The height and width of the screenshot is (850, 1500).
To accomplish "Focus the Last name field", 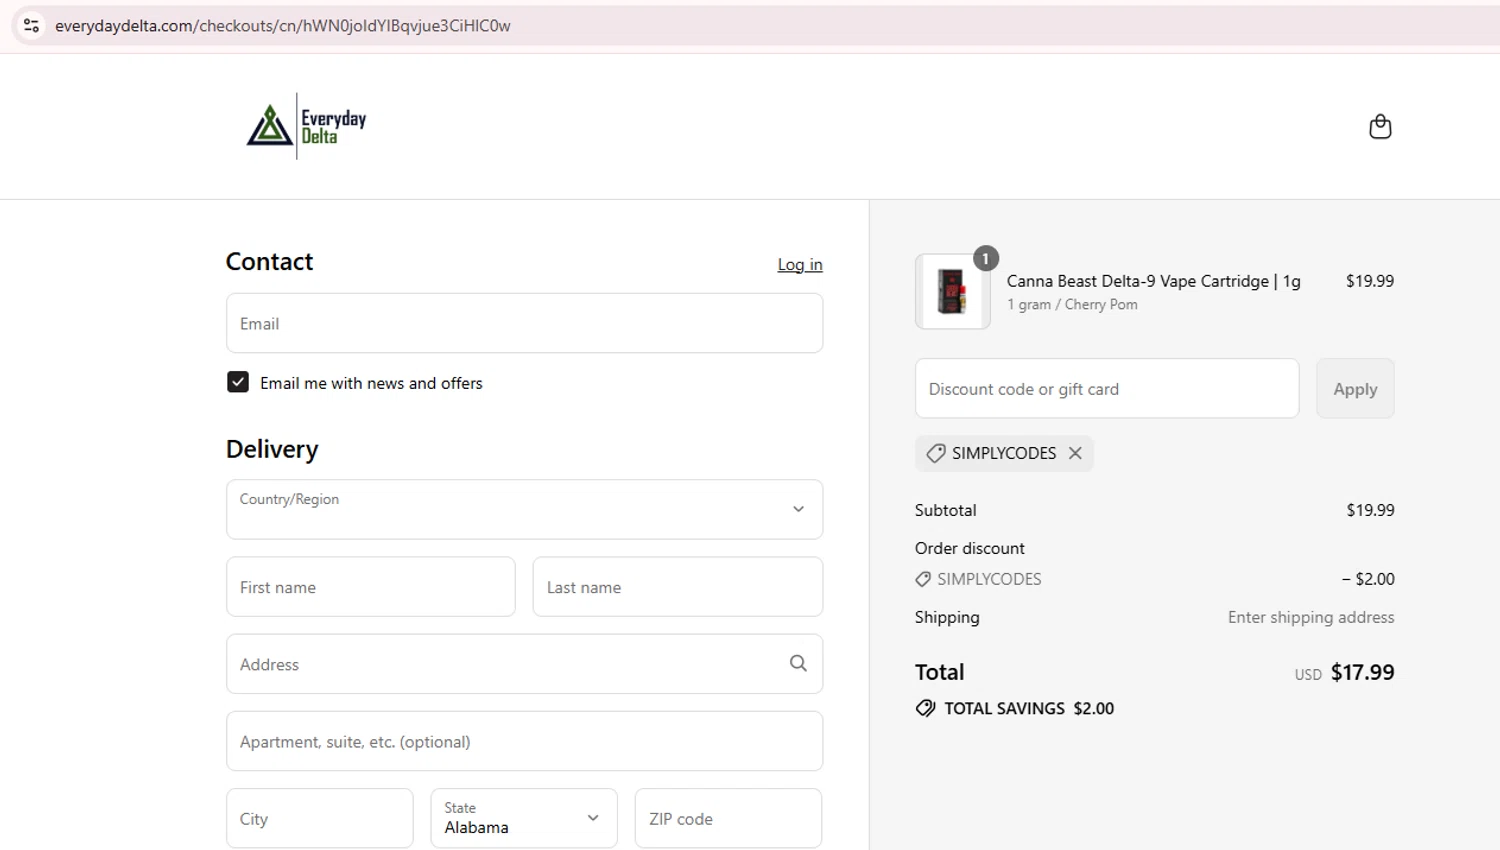I will (678, 587).
